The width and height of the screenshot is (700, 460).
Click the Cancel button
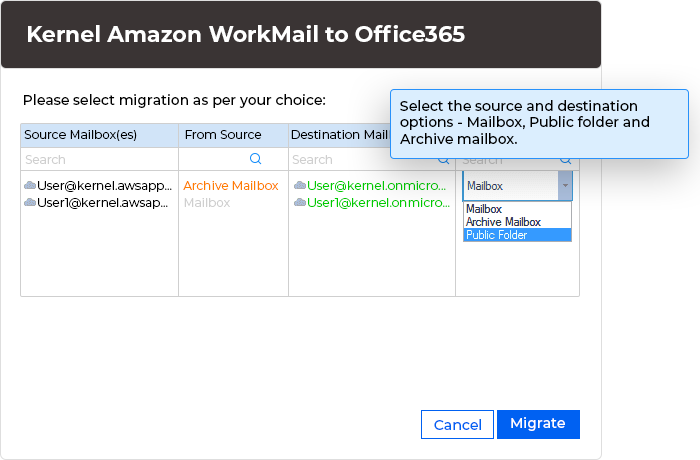[x=457, y=424]
